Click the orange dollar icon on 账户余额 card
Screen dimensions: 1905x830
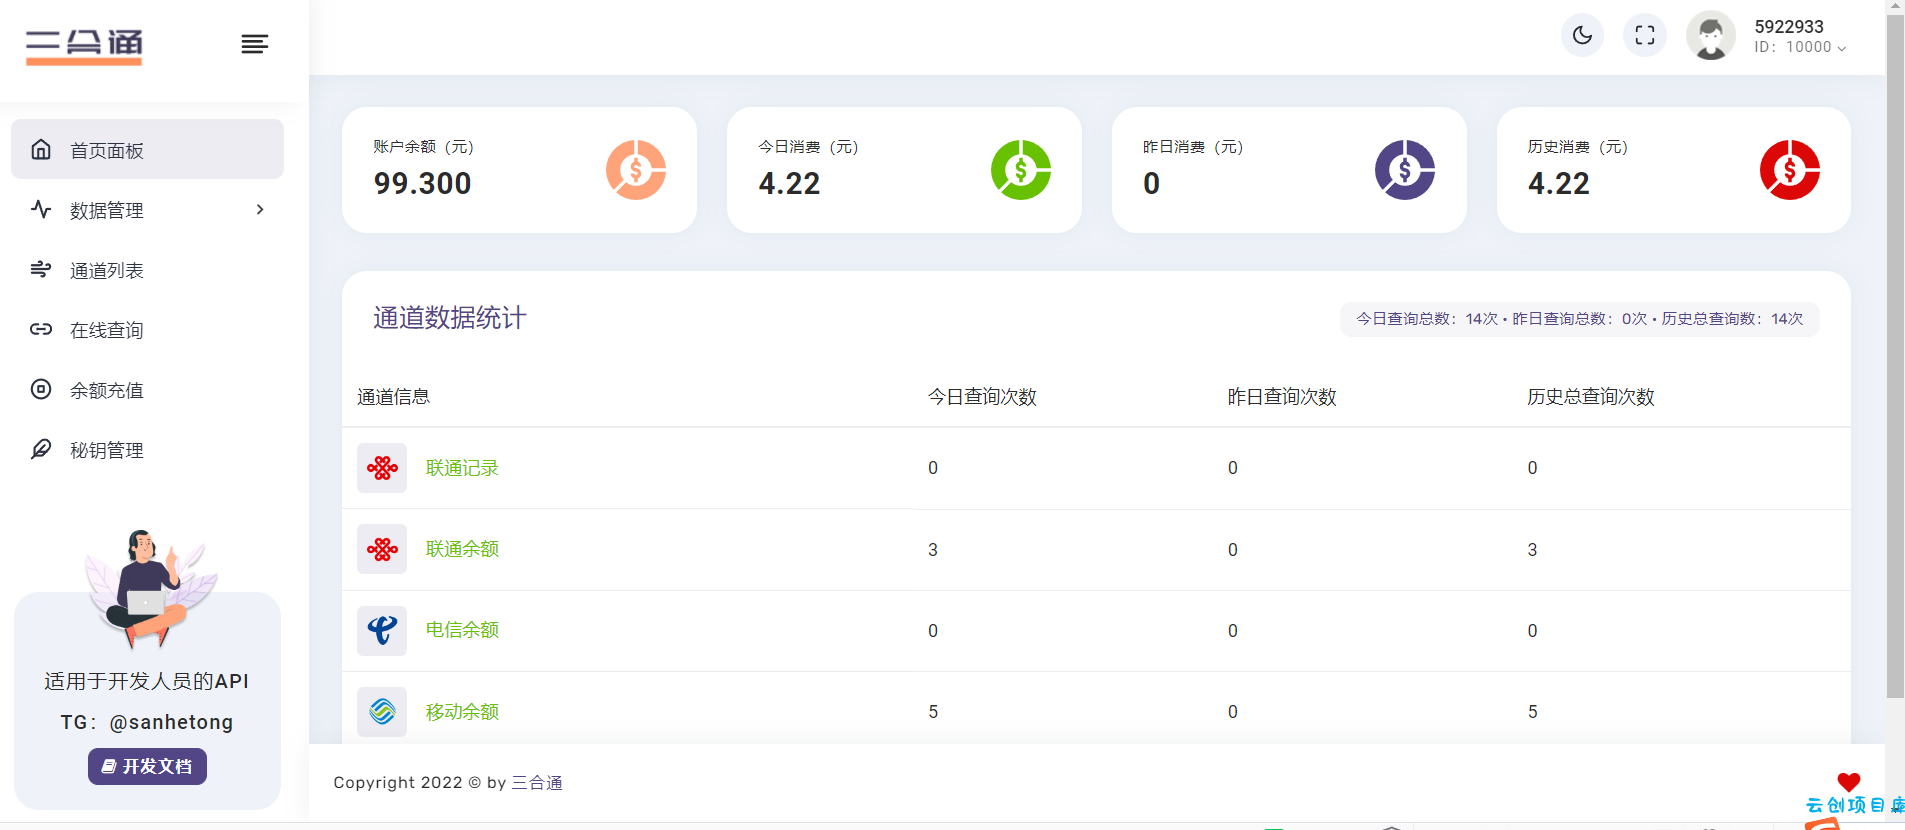(636, 170)
